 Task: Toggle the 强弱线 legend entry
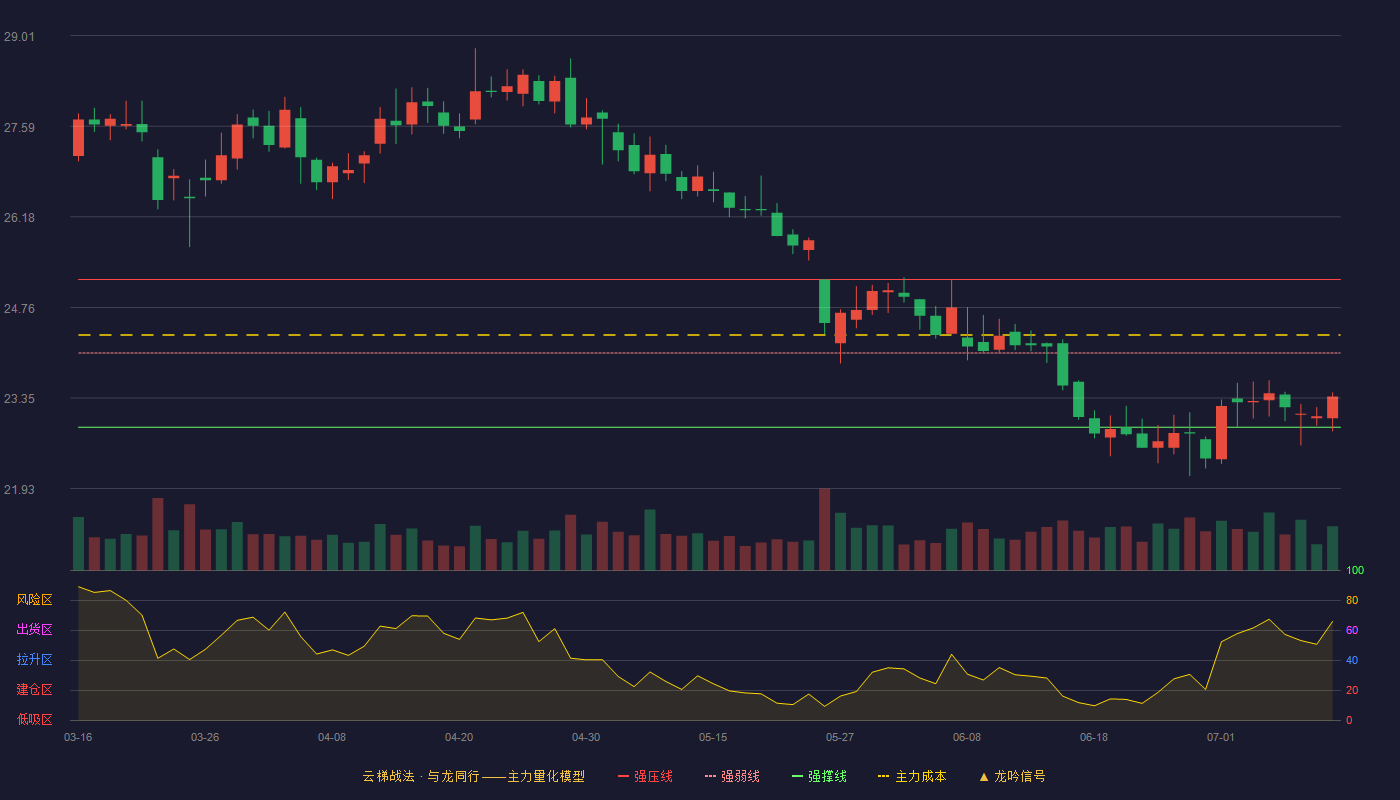[x=732, y=776]
